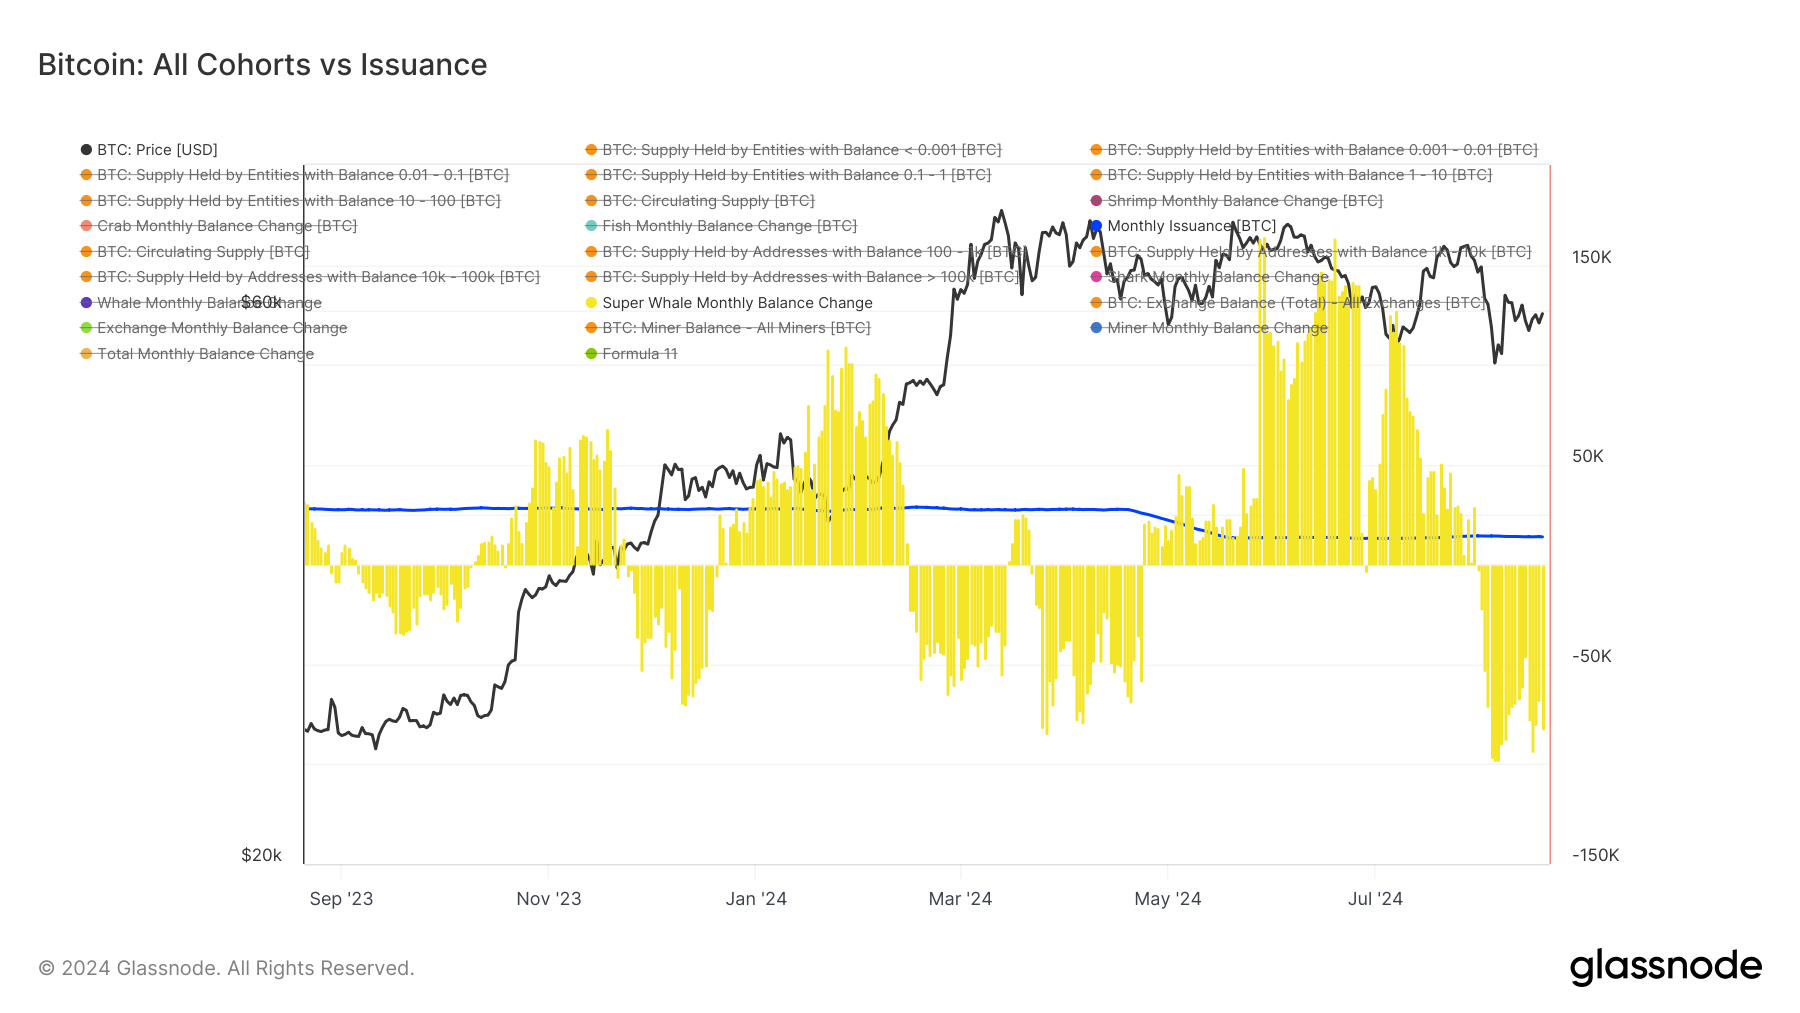
Task: Select the Jan '24 x-axis label
Action: 756,899
